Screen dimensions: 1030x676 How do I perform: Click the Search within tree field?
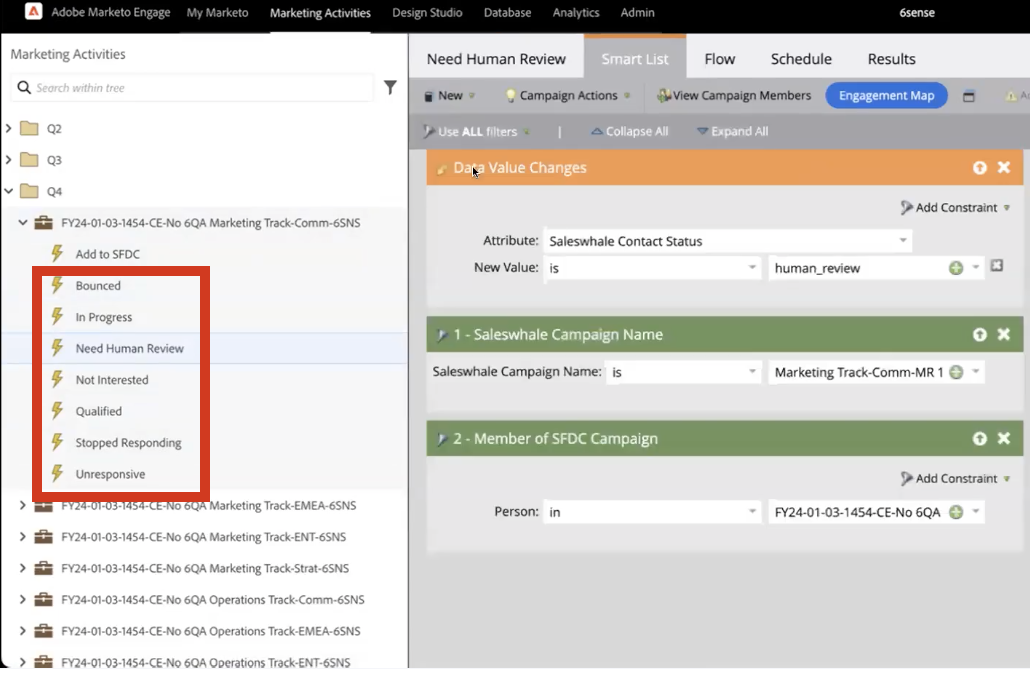pyautogui.click(x=192, y=87)
